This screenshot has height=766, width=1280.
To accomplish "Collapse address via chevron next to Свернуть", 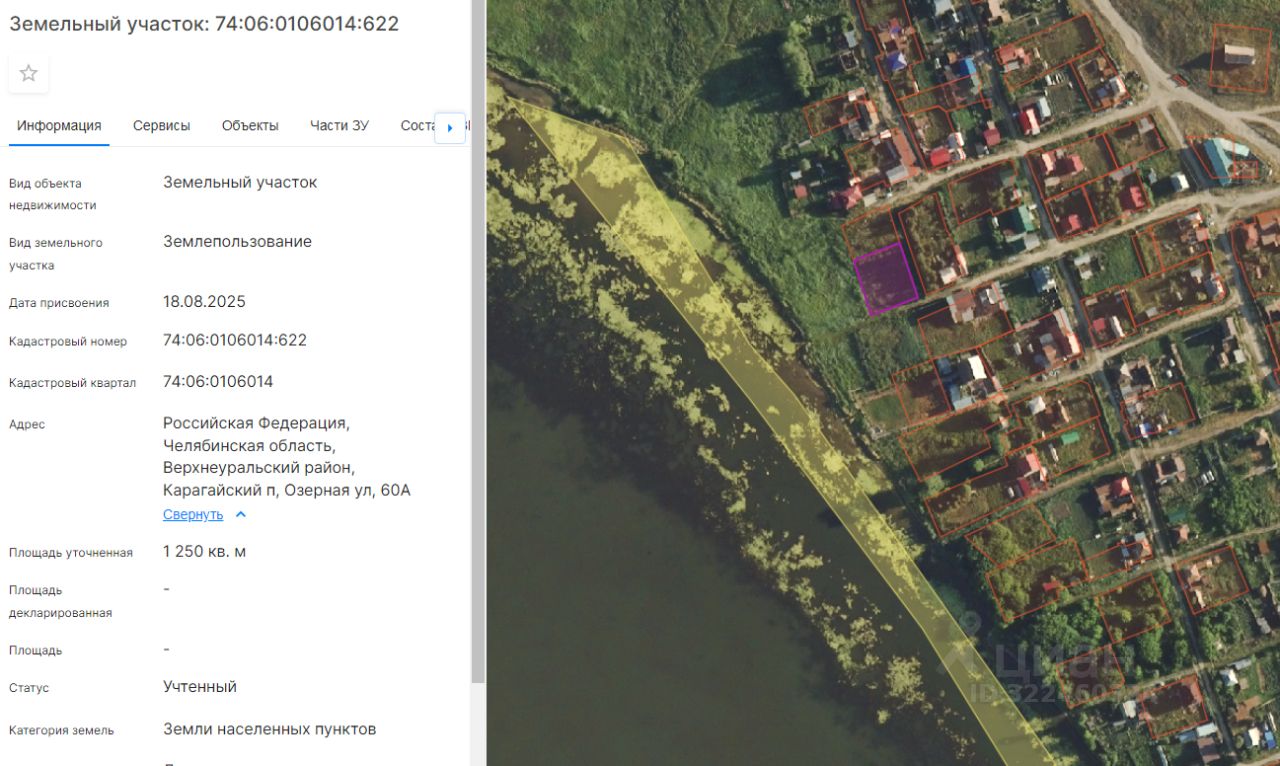I will click(x=240, y=515).
